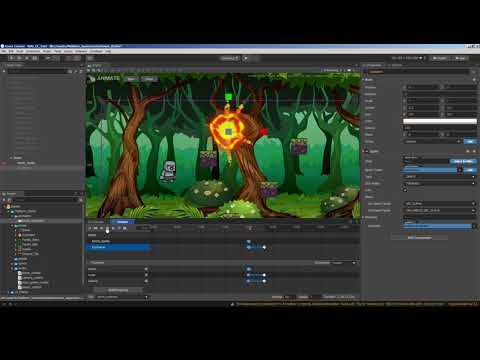Collapse the Platform_Game folder in Assets
Screen dimensions: 480x360
click(x=9, y=211)
